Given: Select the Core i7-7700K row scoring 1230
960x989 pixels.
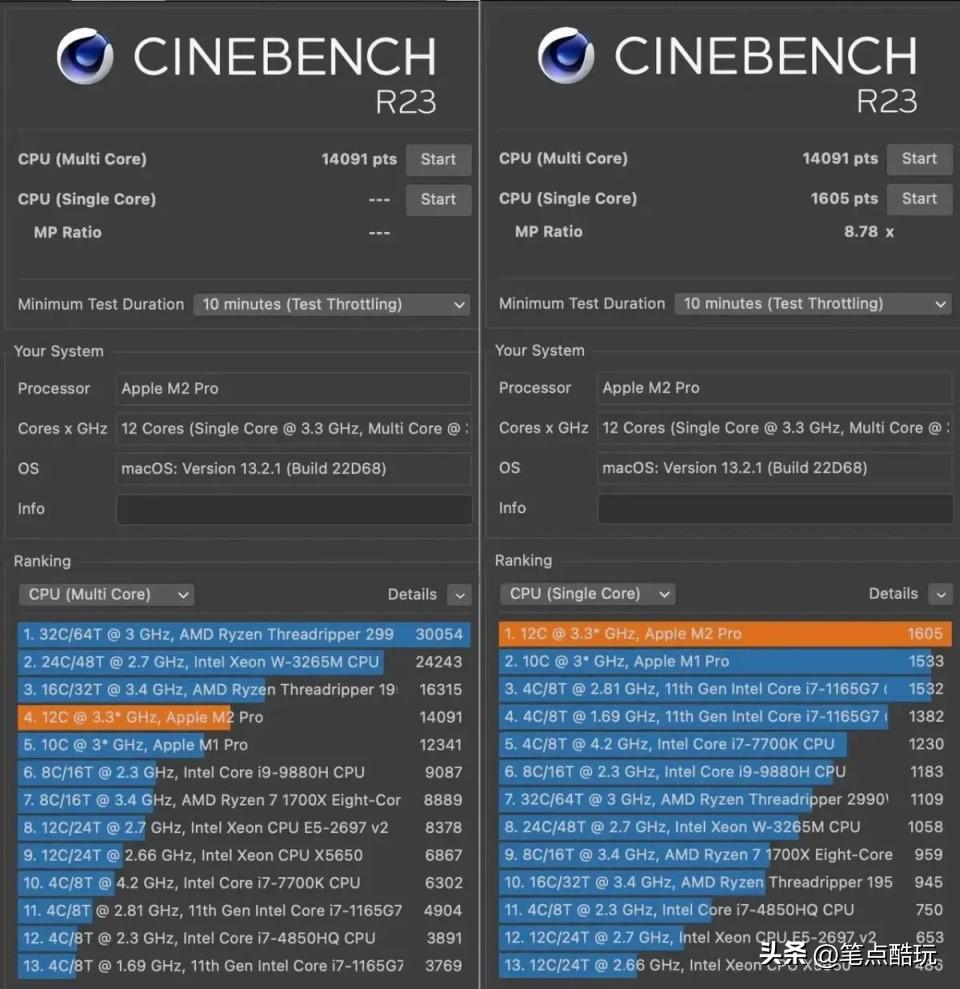Looking at the screenshot, I should click(725, 744).
